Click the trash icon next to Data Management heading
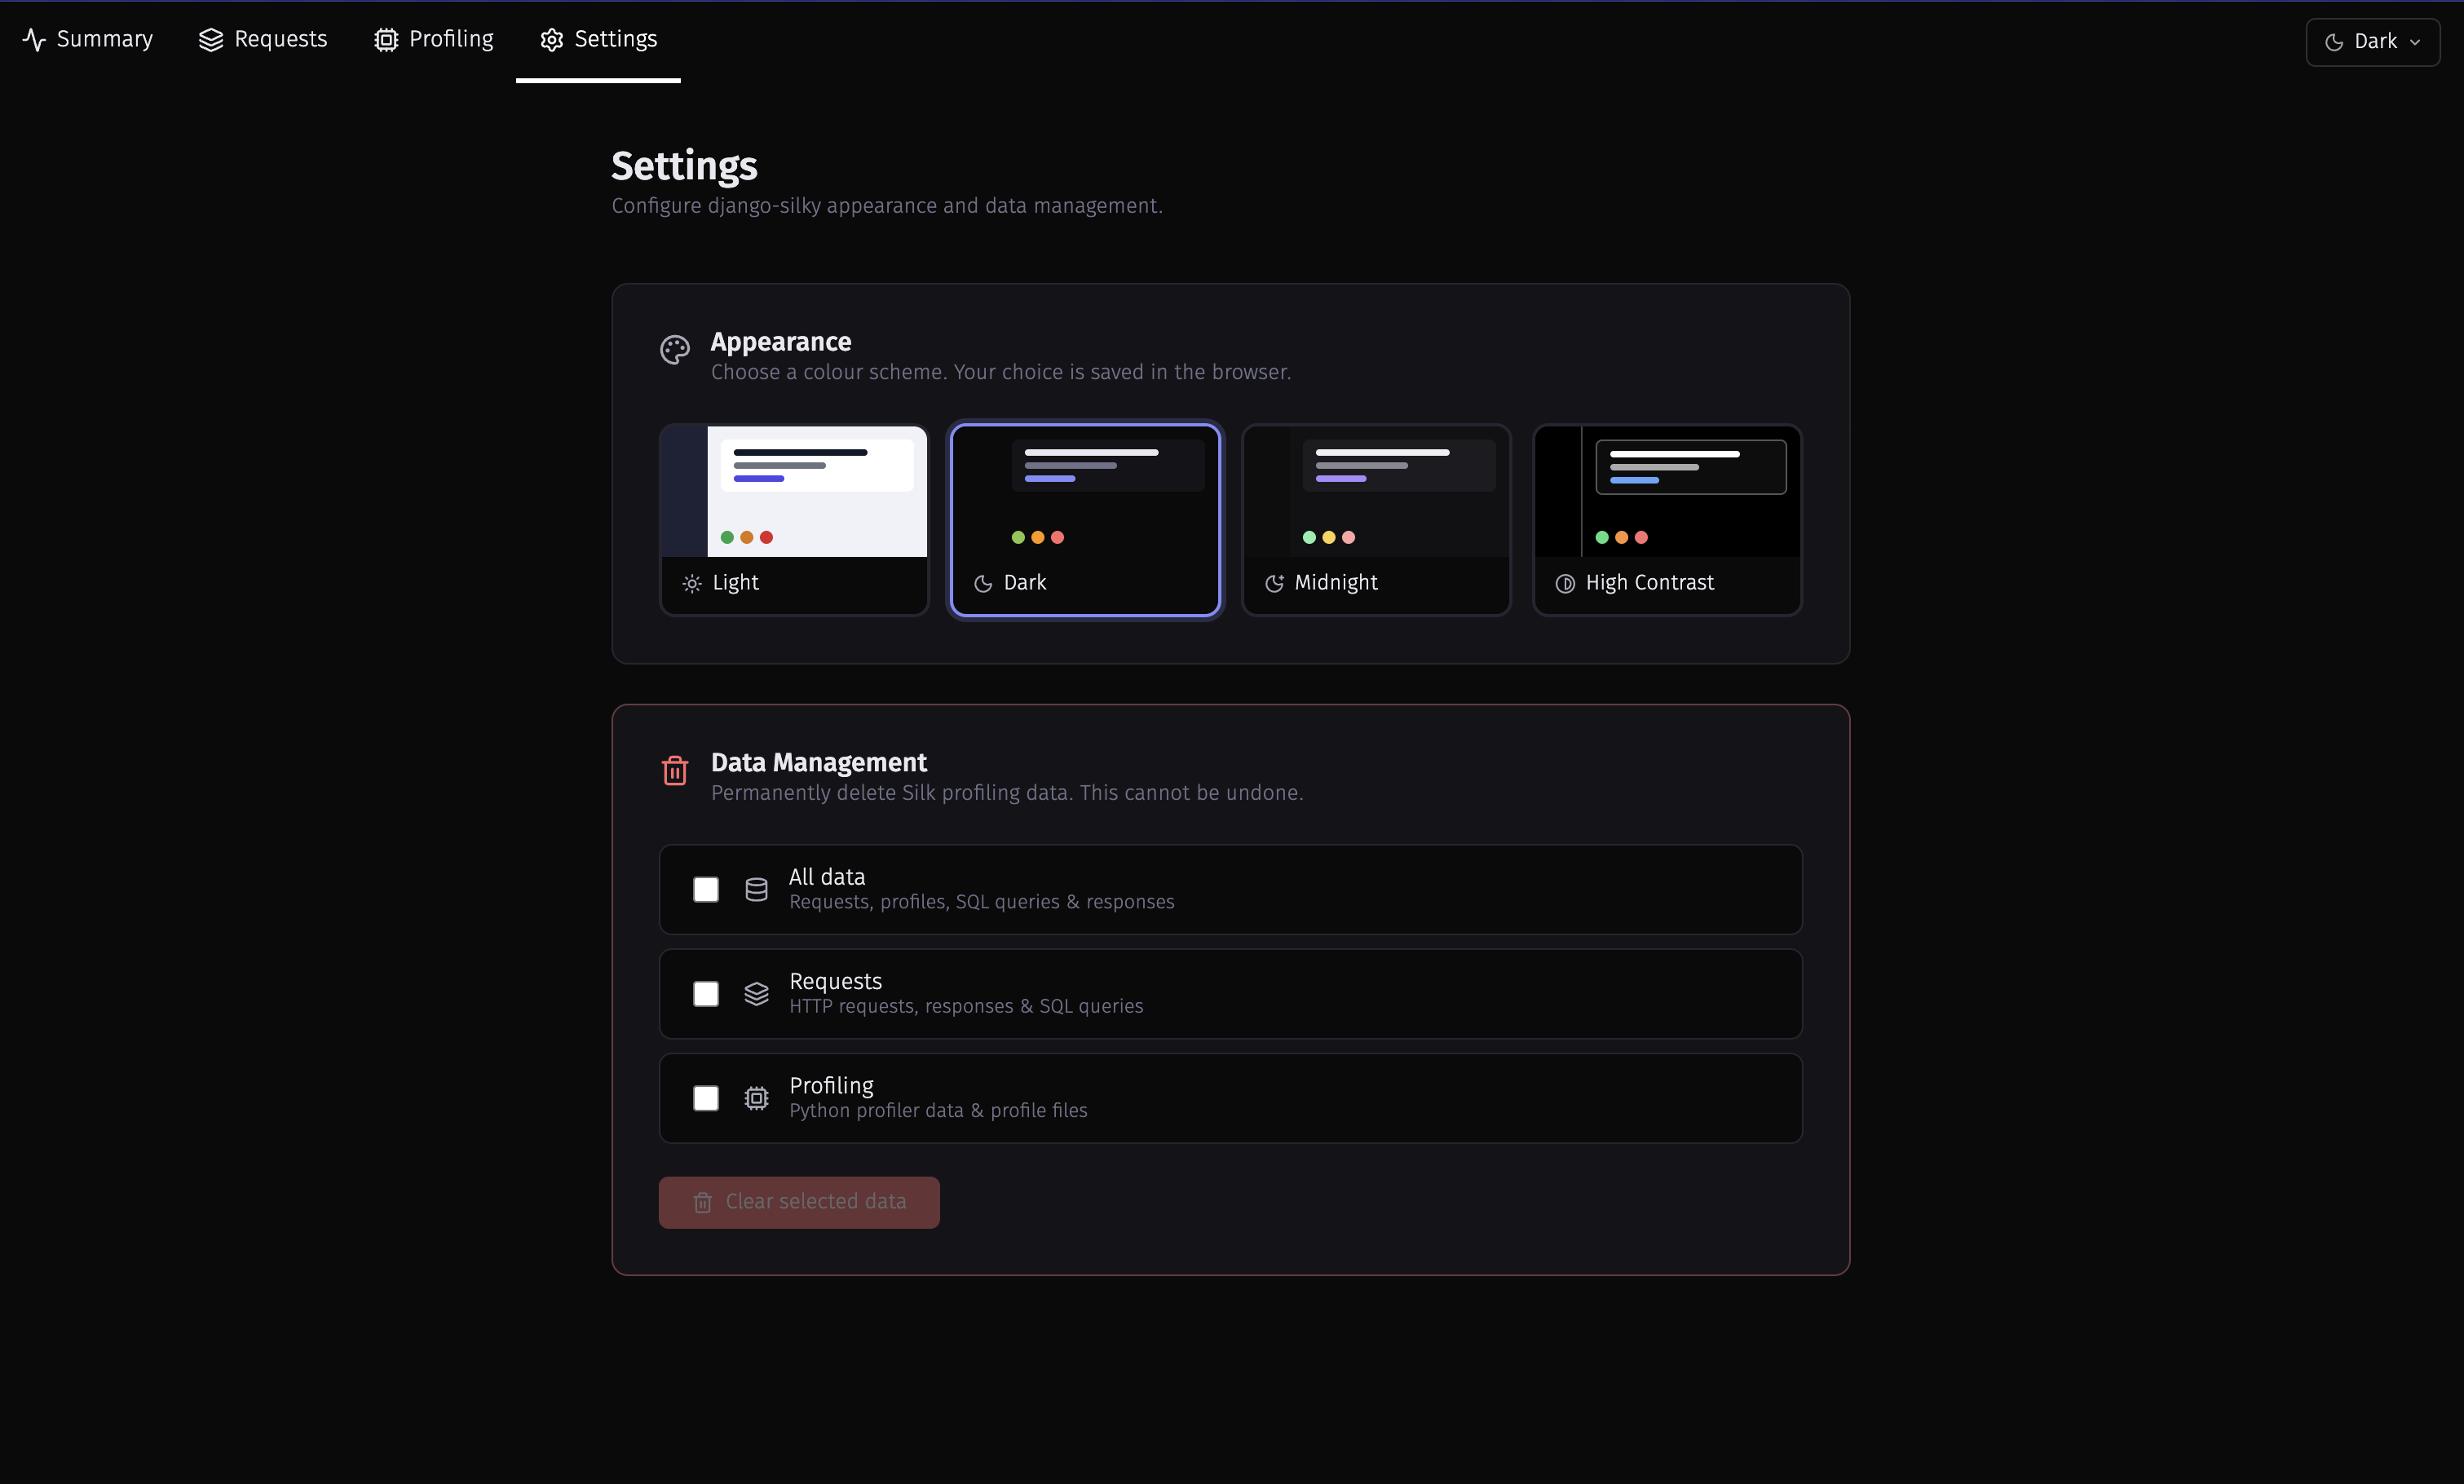Screen dimensions: 2464x1484 [675, 771]
